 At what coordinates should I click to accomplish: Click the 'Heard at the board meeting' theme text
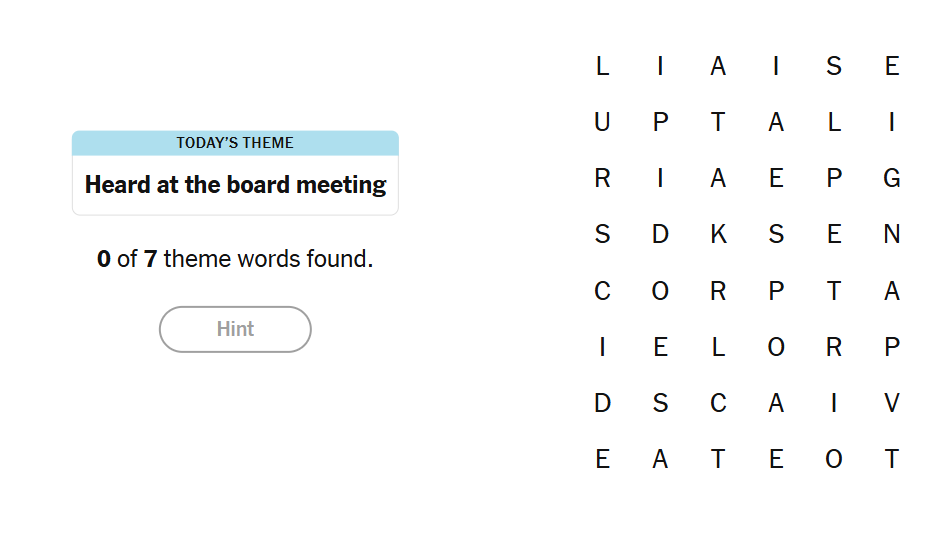[235, 185]
